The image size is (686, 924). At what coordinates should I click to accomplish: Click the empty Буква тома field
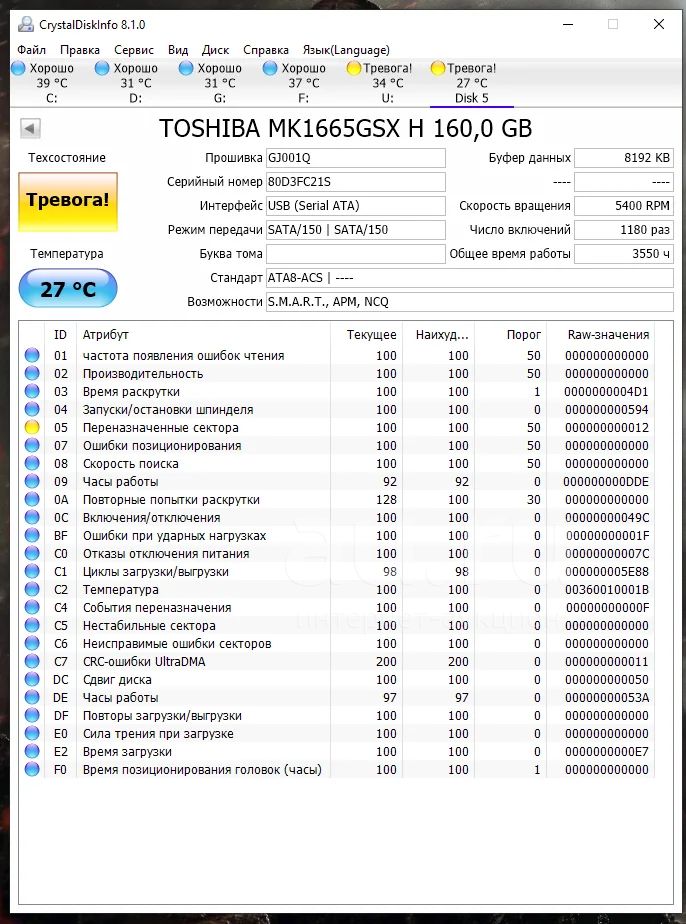coord(355,254)
